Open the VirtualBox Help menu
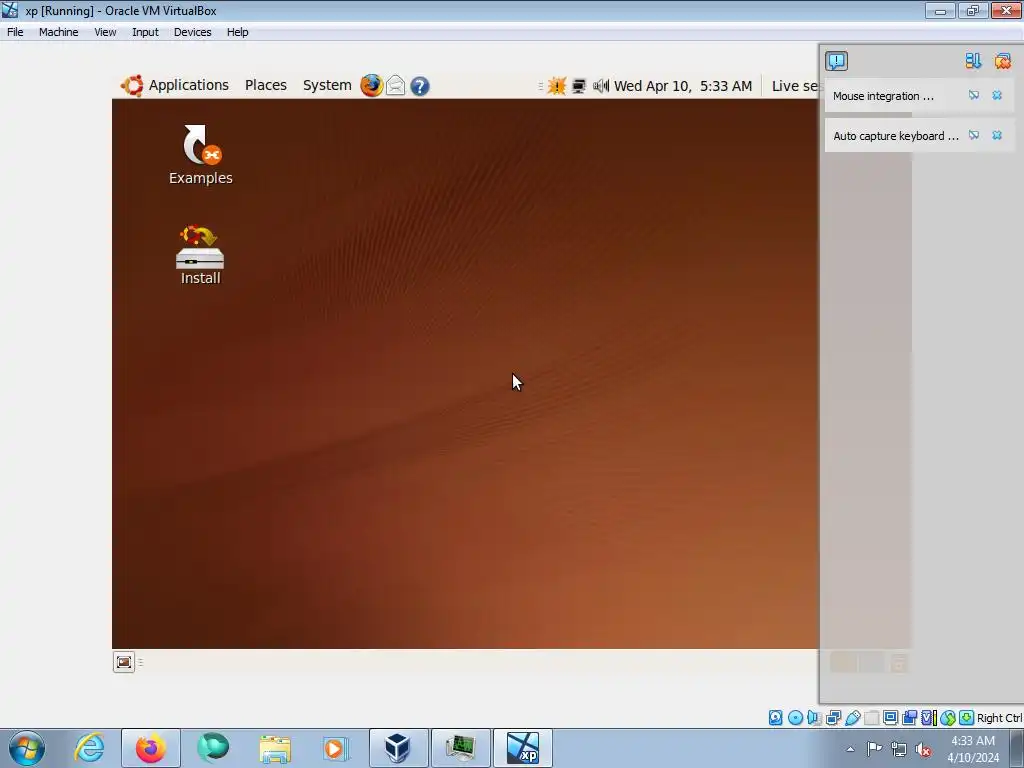Image resolution: width=1024 pixels, height=768 pixels. tap(237, 32)
